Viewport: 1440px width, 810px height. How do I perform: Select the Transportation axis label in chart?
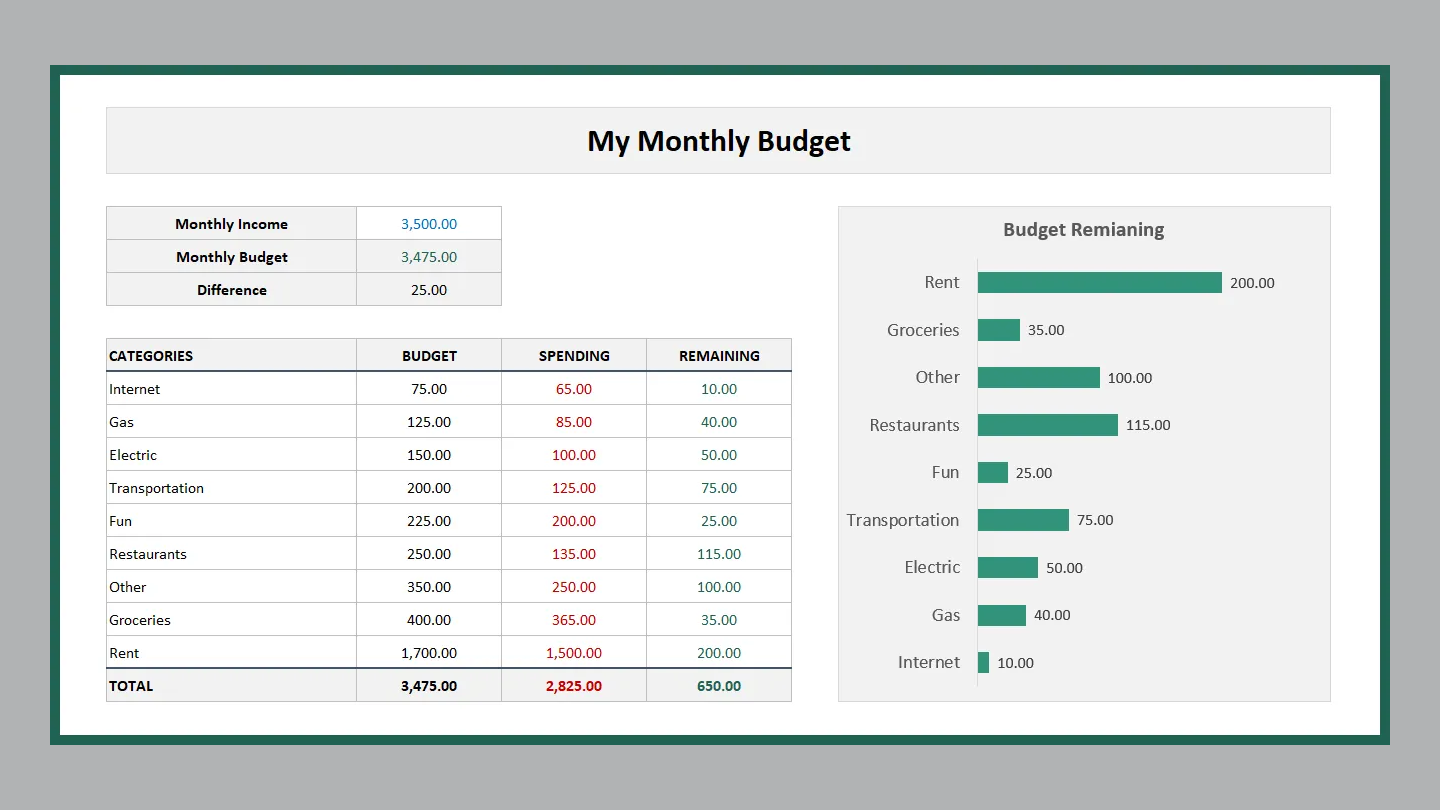coord(903,520)
